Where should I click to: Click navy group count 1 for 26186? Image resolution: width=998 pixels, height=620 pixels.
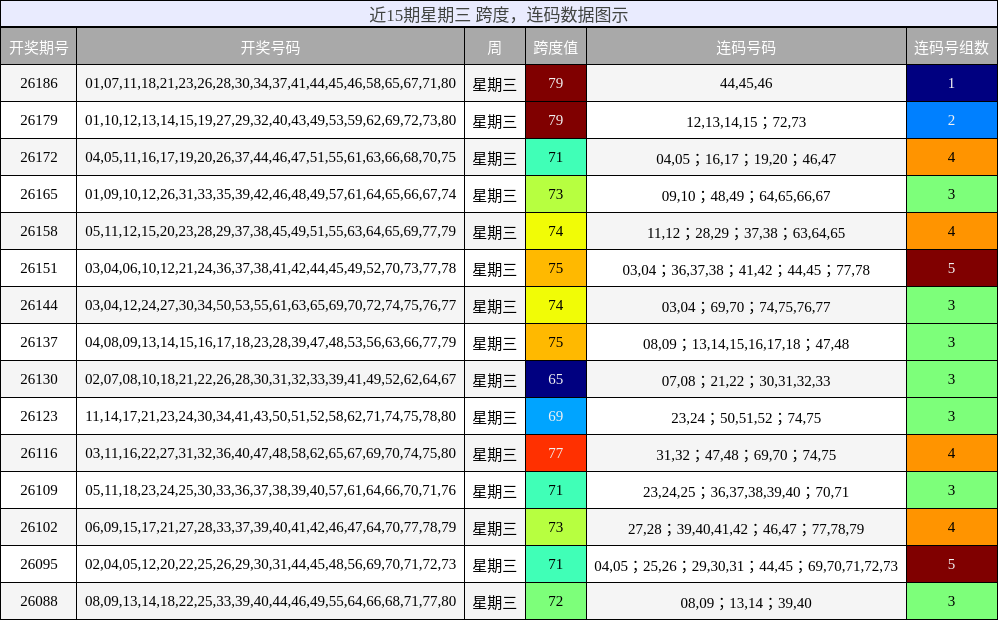(952, 83)
